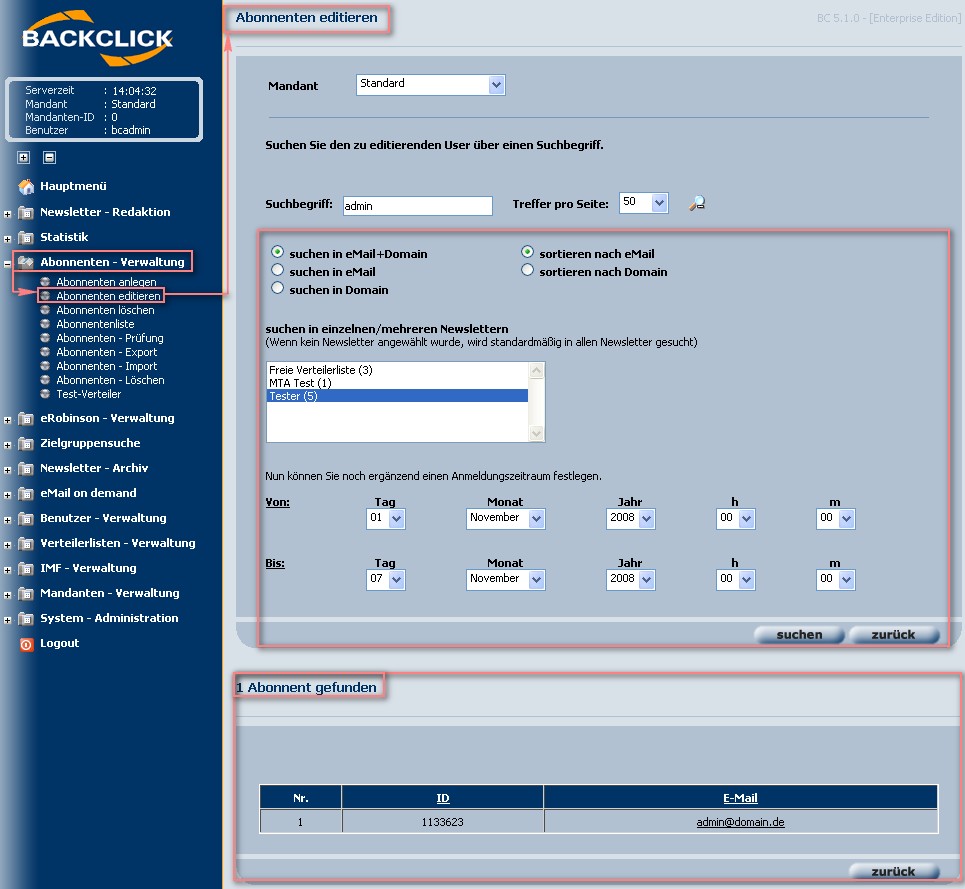This screenshot has width=965, height=889.
Task: Select 'suchen in Domain' radio option
Action: [278, 289]
